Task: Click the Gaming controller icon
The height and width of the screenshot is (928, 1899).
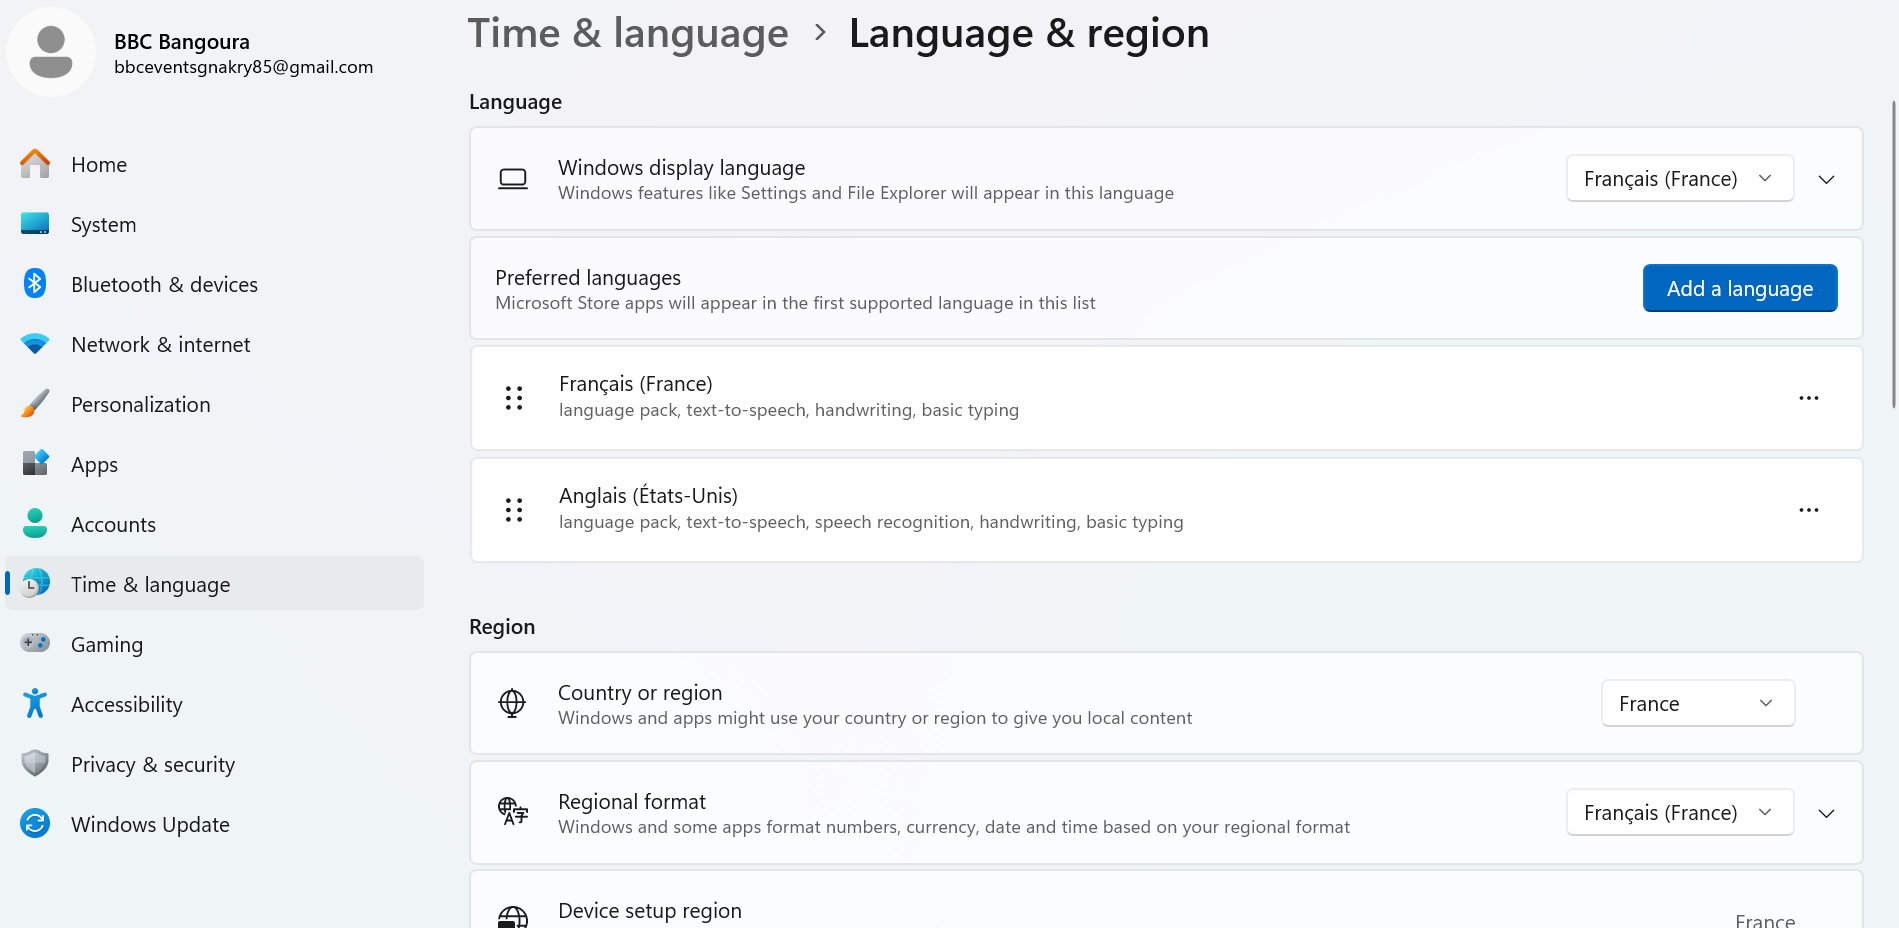Action: pos(35,643)
